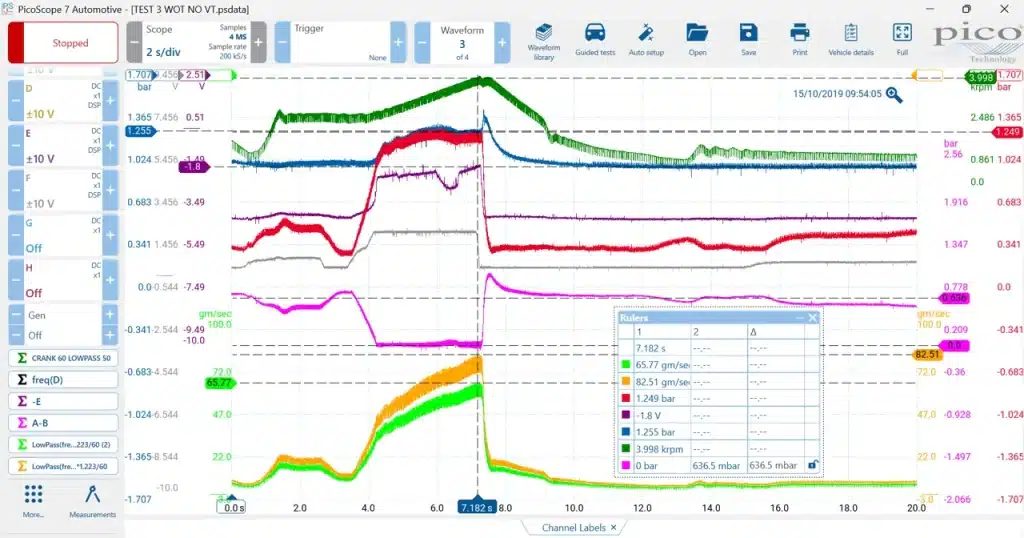This screenshot has height=538, width=1024.
Task: Open the Trigger None settings panel
Action: pos(340,42)
